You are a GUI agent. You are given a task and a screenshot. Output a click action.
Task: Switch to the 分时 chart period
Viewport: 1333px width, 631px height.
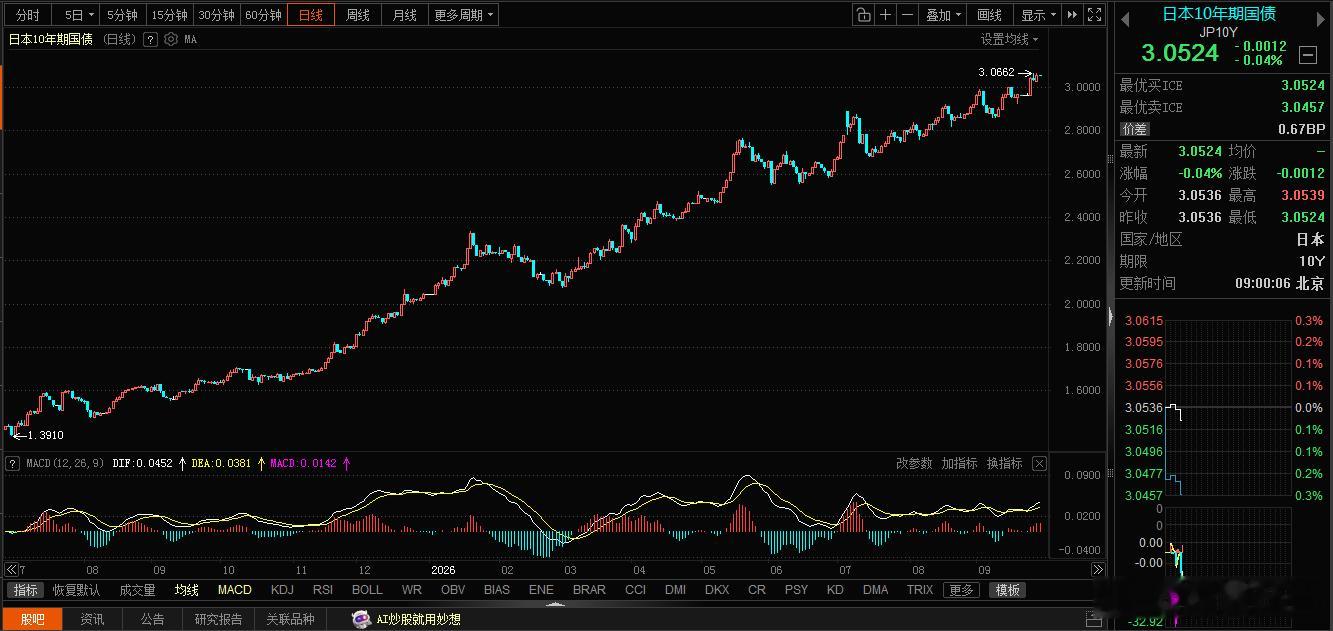click(x=28, y=15)
